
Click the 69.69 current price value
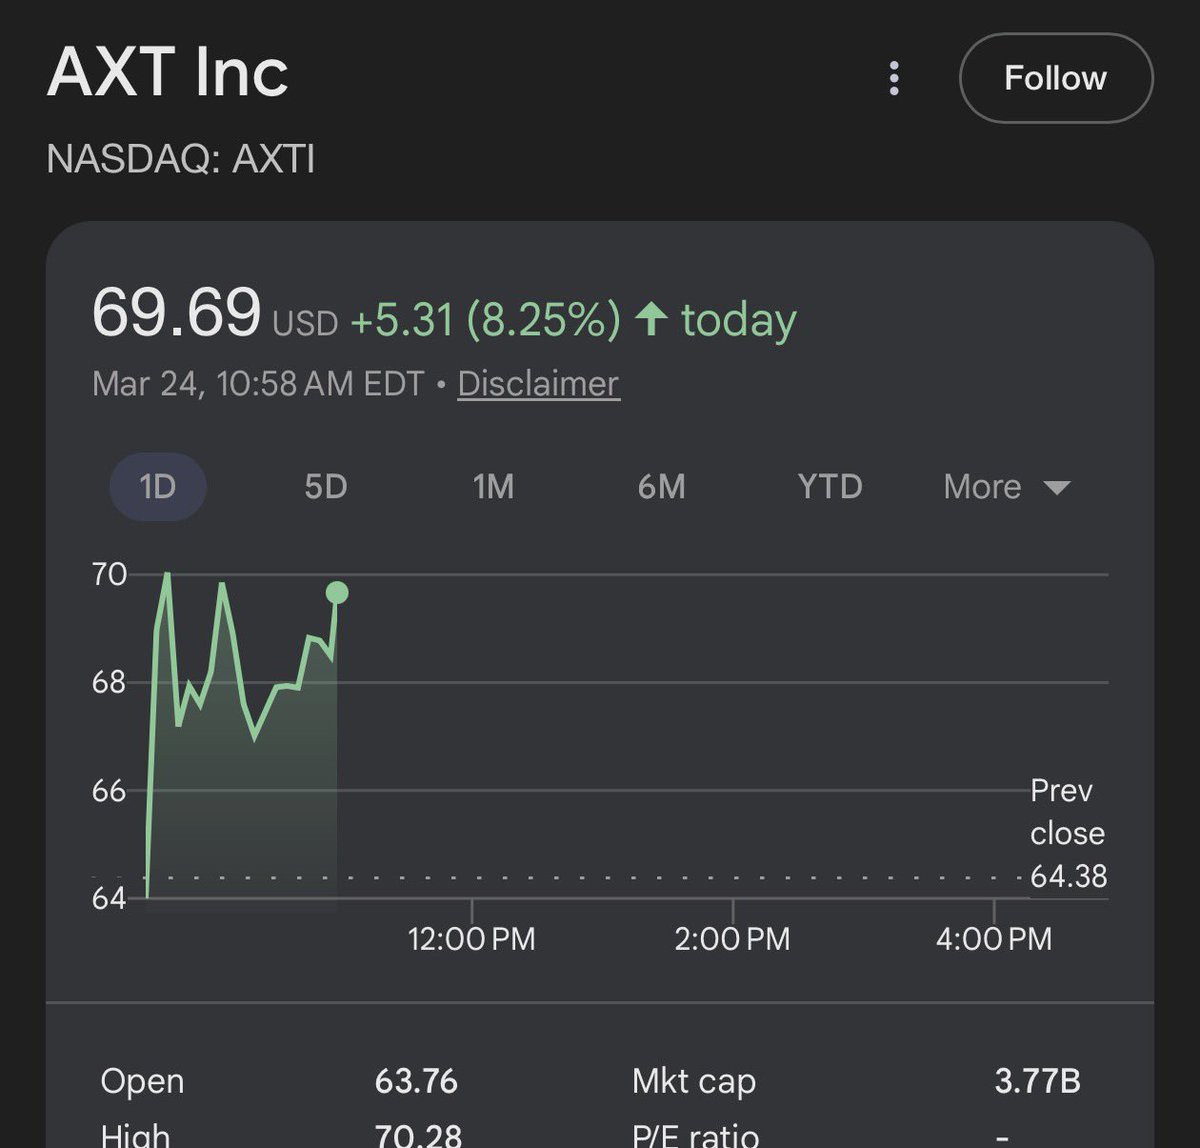(176, 313)
